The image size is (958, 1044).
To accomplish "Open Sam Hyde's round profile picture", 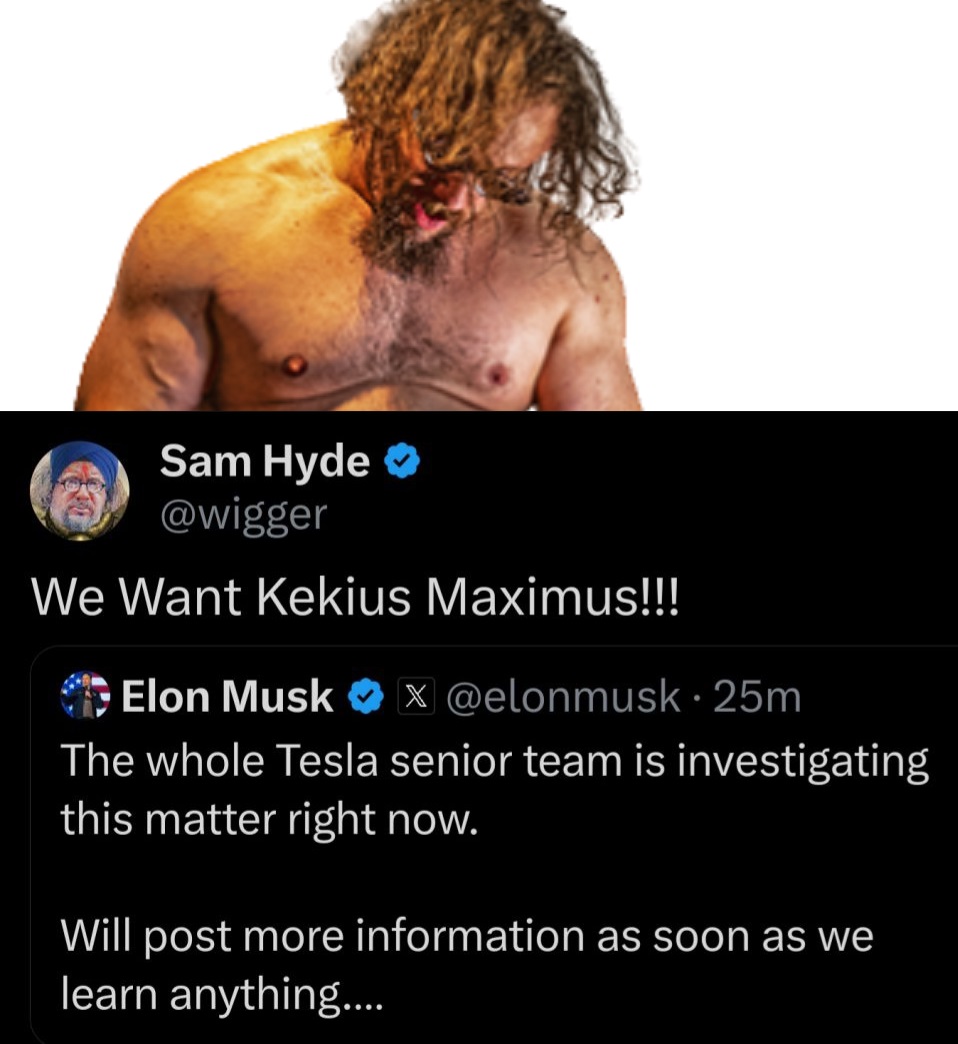I will pyautogui.click(x=80, y=491).
